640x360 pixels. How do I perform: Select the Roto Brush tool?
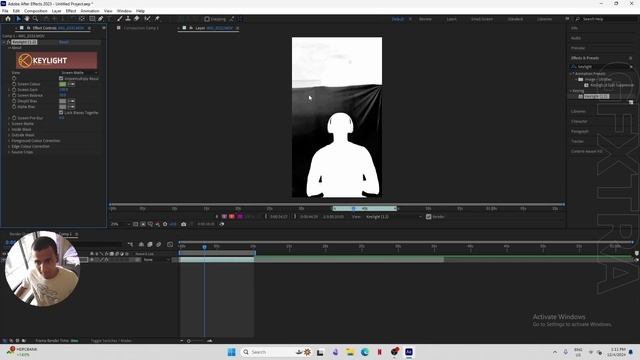tap(147, 19)
